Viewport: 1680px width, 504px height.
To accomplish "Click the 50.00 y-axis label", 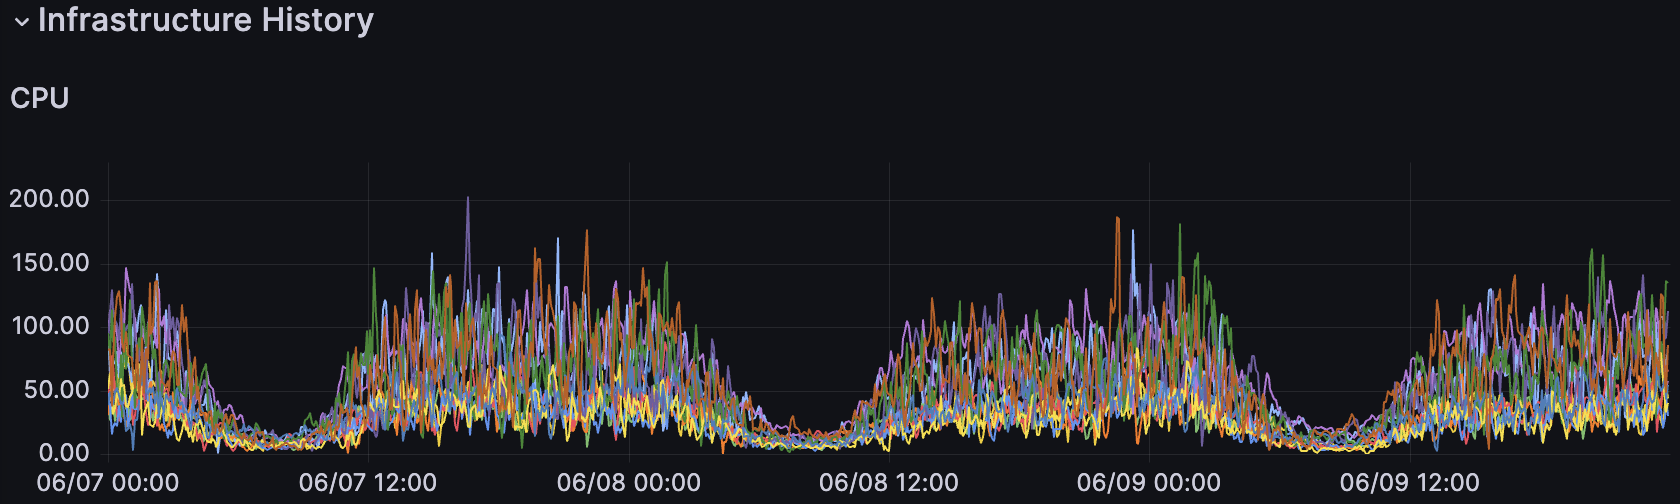I will point(56,390).
